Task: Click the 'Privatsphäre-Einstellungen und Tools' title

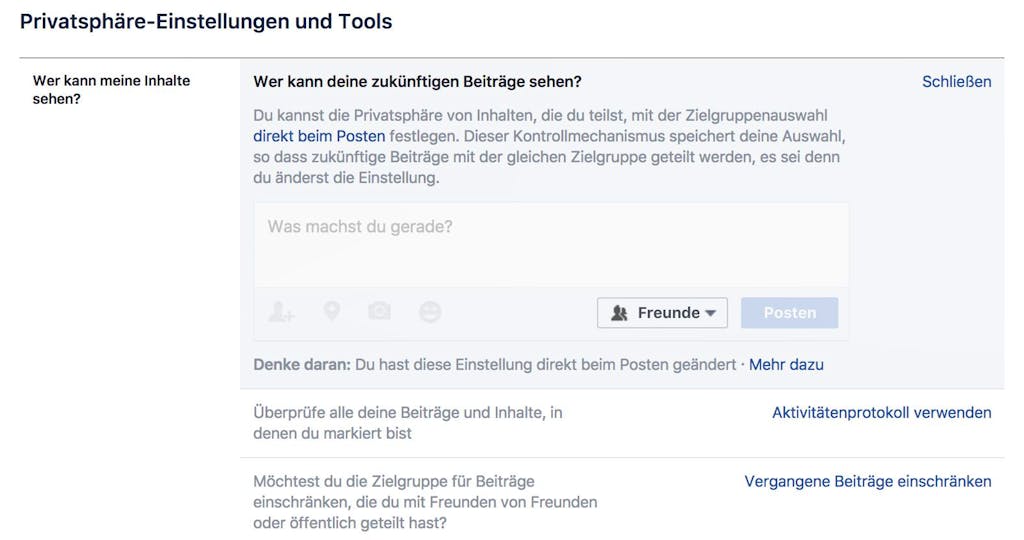Action: click(x=206, y=22)
